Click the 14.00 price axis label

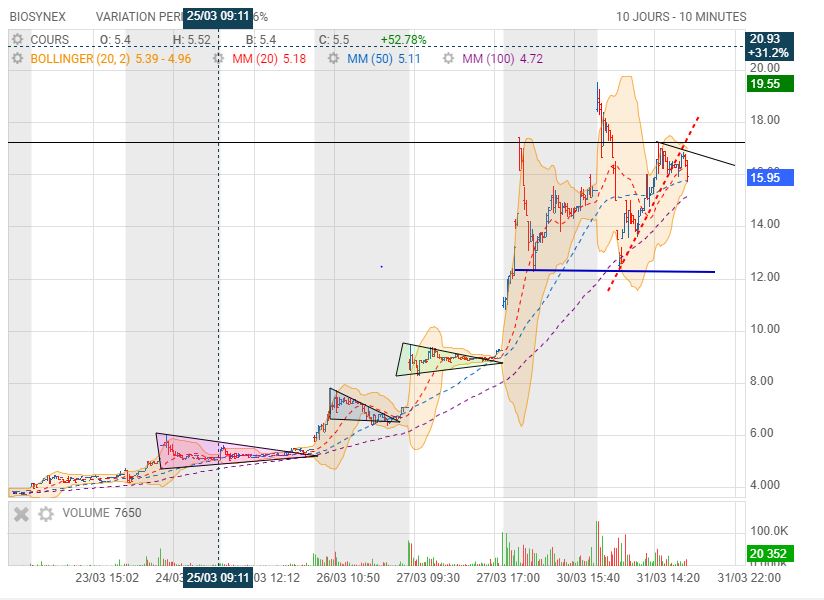(765, 224)
